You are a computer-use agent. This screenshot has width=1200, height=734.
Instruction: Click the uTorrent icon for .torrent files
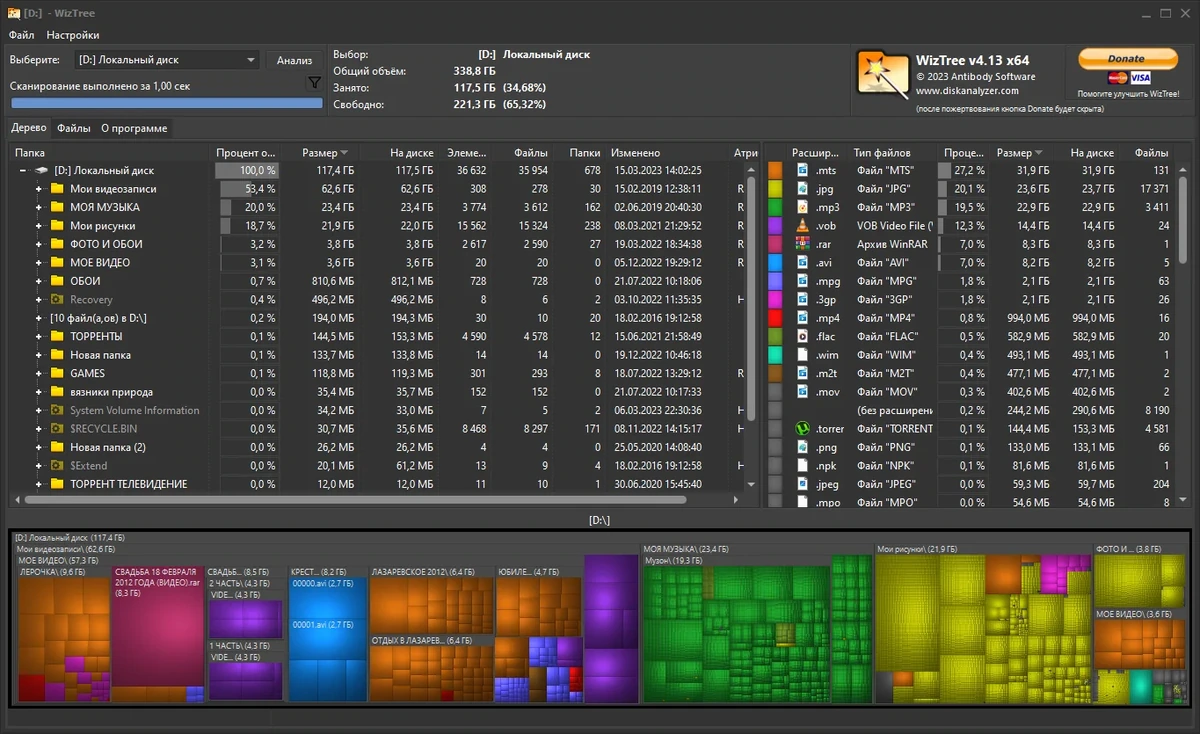coord(802,428)
